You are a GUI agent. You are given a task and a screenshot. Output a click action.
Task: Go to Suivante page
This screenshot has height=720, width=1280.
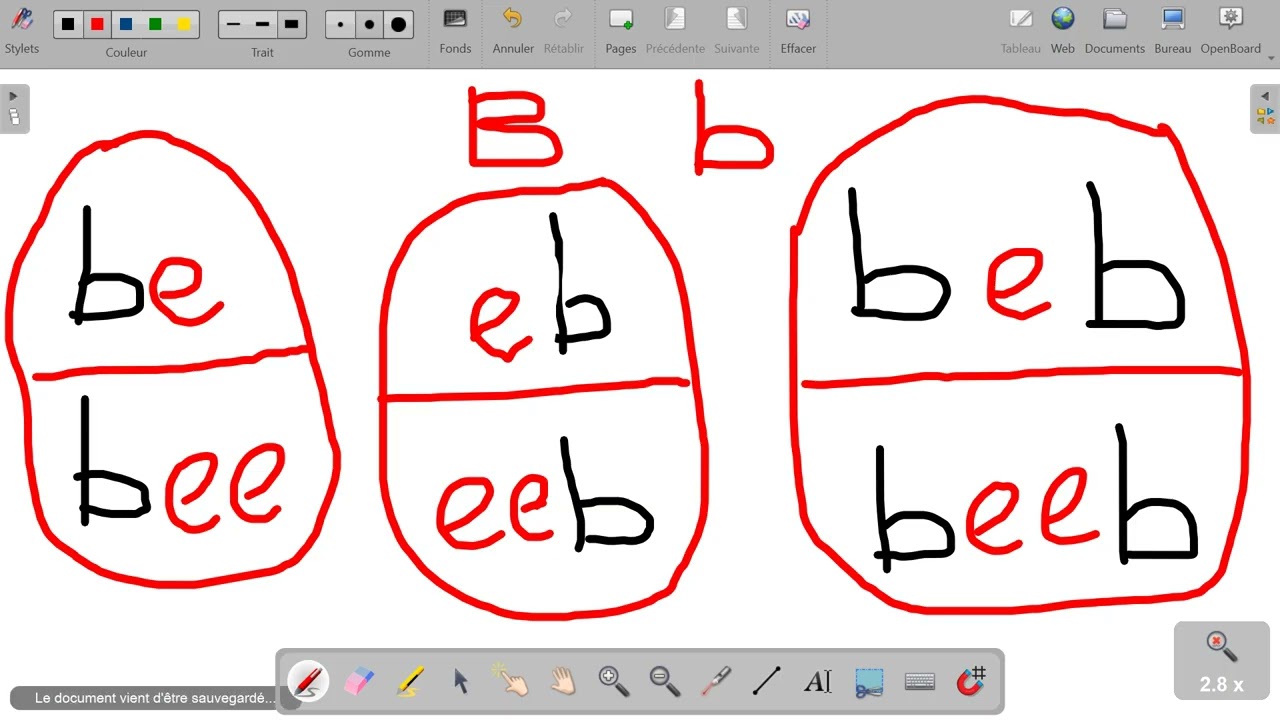coord(737,30)
